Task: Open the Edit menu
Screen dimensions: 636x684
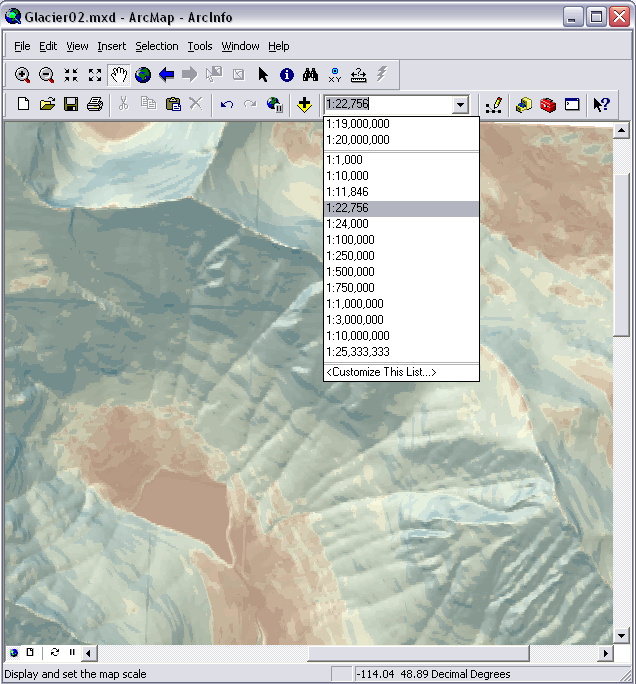Action: (x=48, y=46)
